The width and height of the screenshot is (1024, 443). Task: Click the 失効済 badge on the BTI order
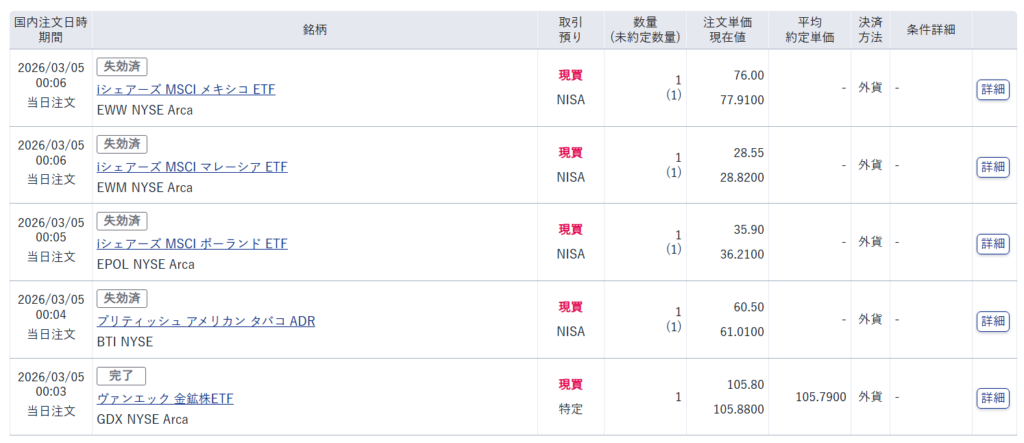click(x=122, y=298)
